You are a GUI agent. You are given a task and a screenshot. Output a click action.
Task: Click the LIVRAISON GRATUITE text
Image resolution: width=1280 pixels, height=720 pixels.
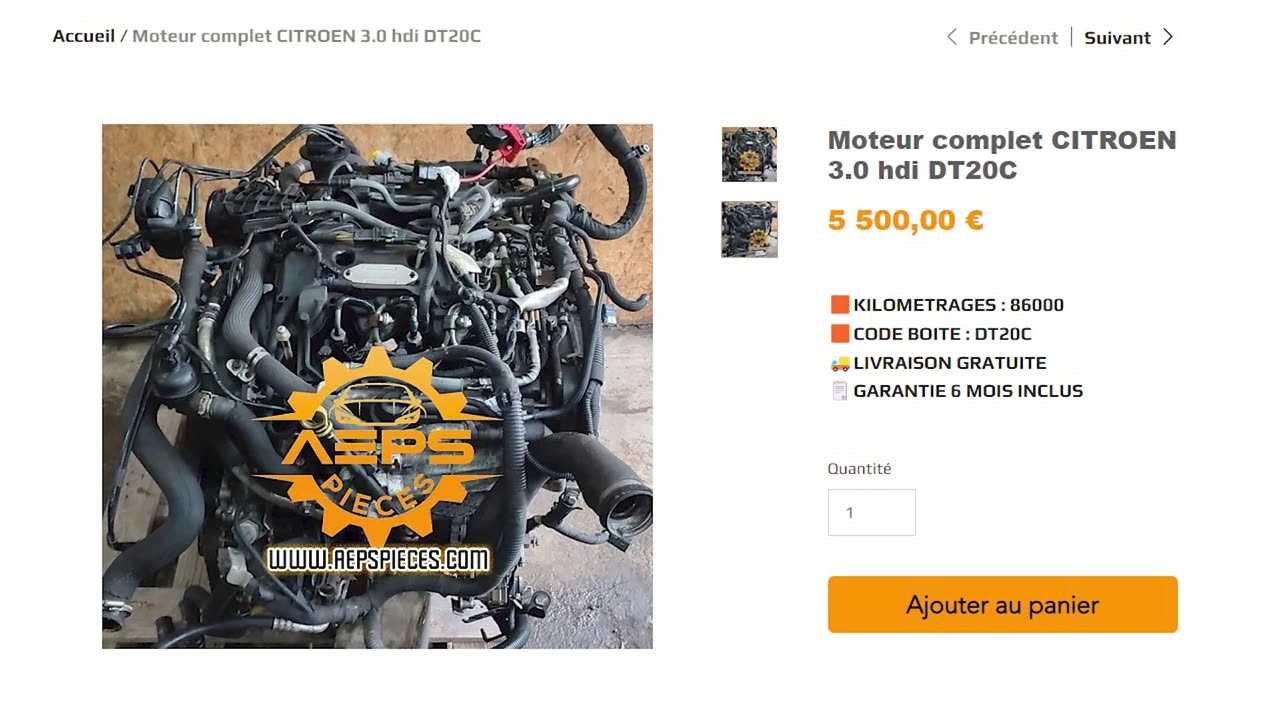point(950,363)
